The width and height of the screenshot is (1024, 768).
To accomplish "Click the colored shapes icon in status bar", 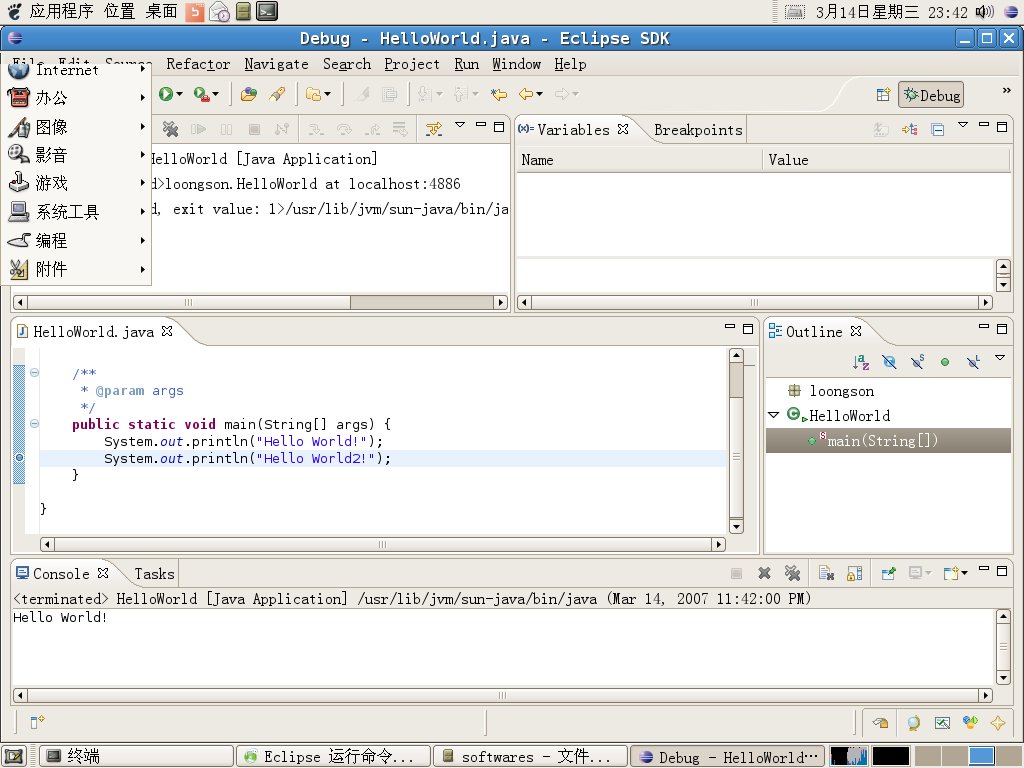I will (x=970, y=722).
